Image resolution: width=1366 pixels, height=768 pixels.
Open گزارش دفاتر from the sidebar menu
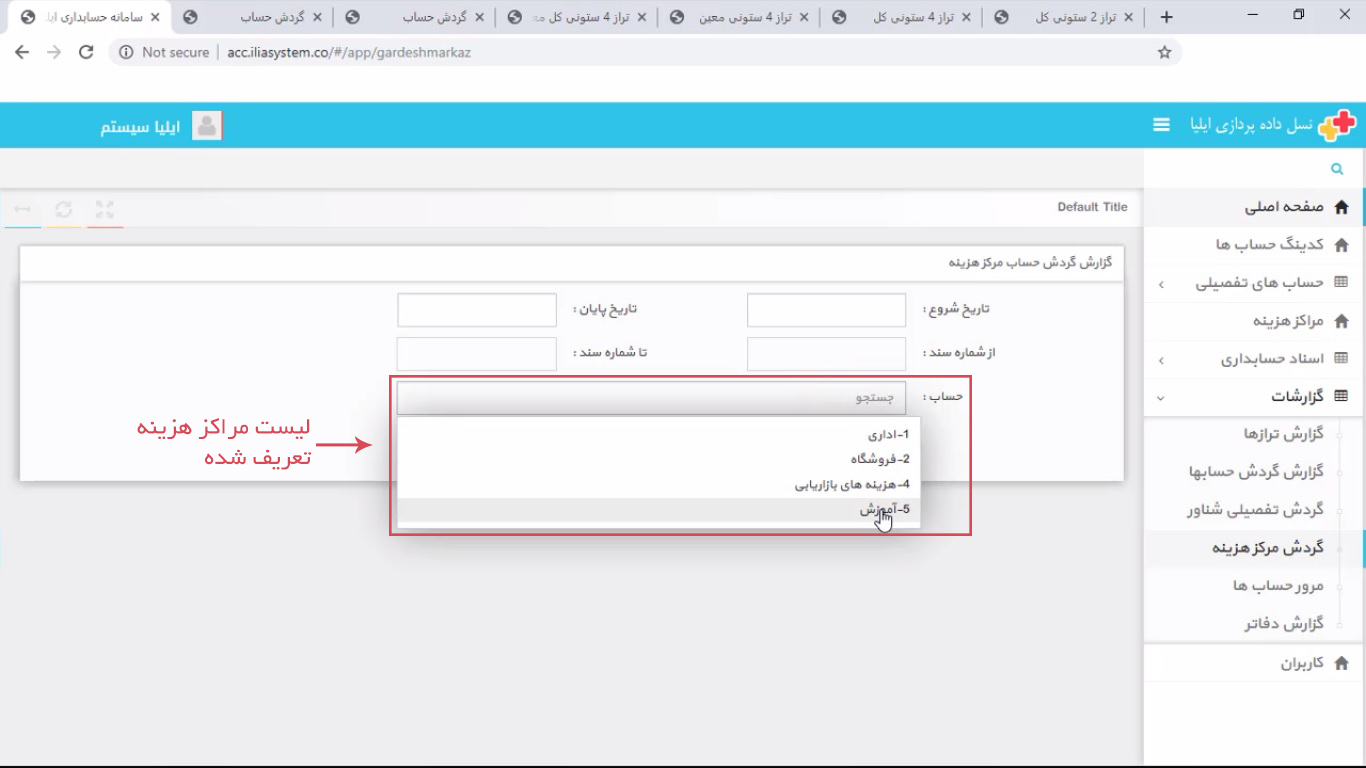coord(1285,623)
